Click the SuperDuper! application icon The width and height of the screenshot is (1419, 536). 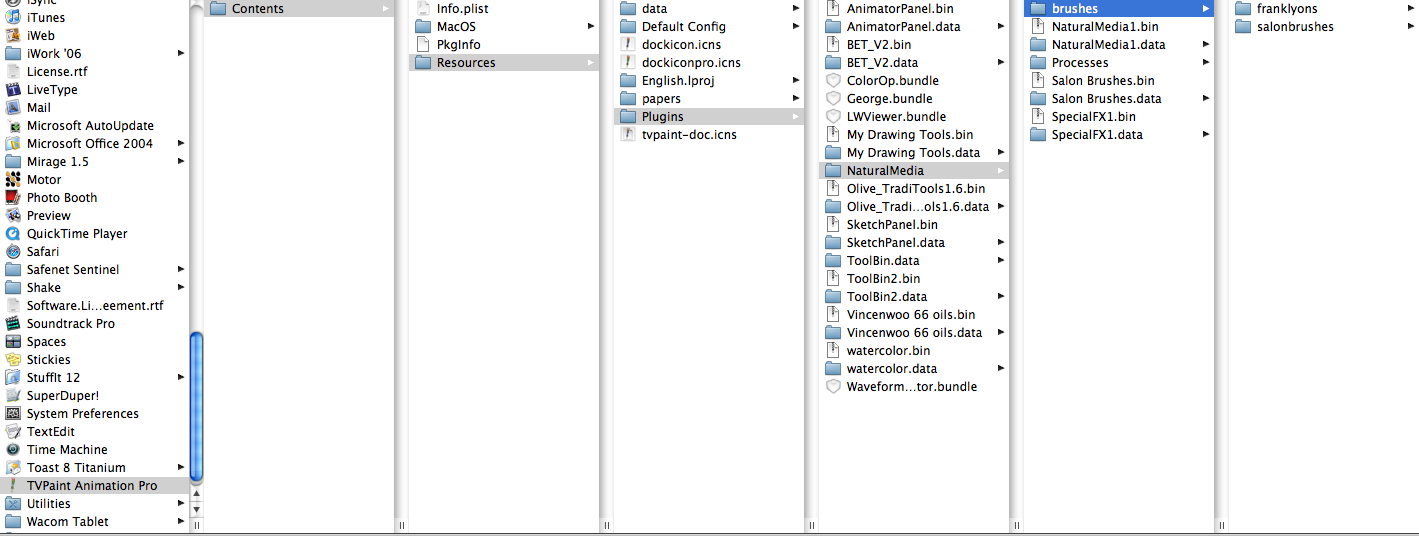point(13,395)
